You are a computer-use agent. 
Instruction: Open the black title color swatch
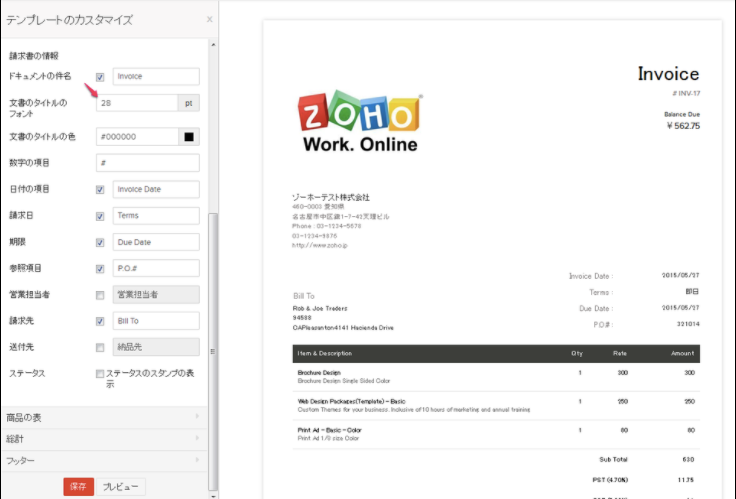189,137
